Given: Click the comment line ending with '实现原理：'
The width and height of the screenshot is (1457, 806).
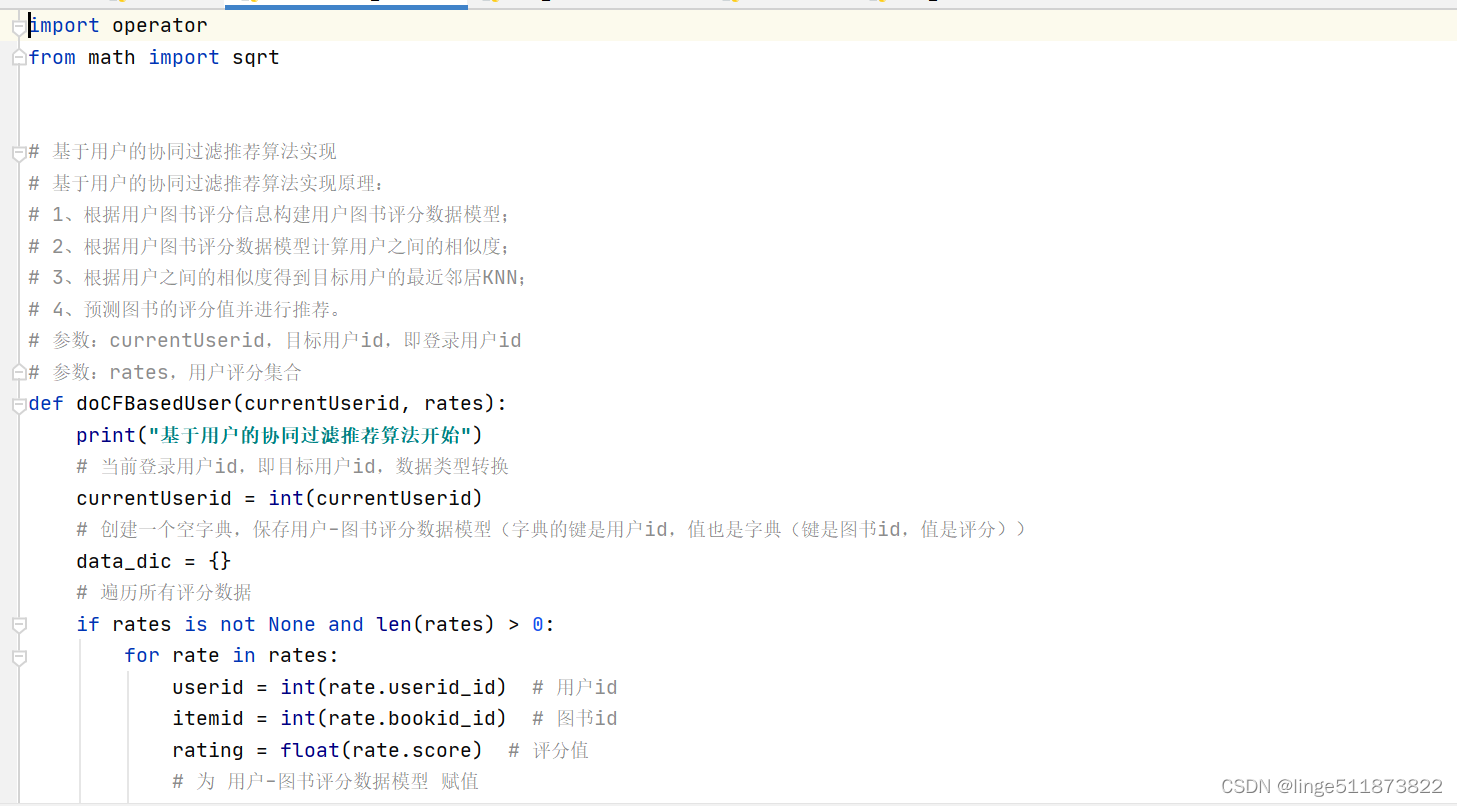Looking at the screenshot, I should click(206, 184).
